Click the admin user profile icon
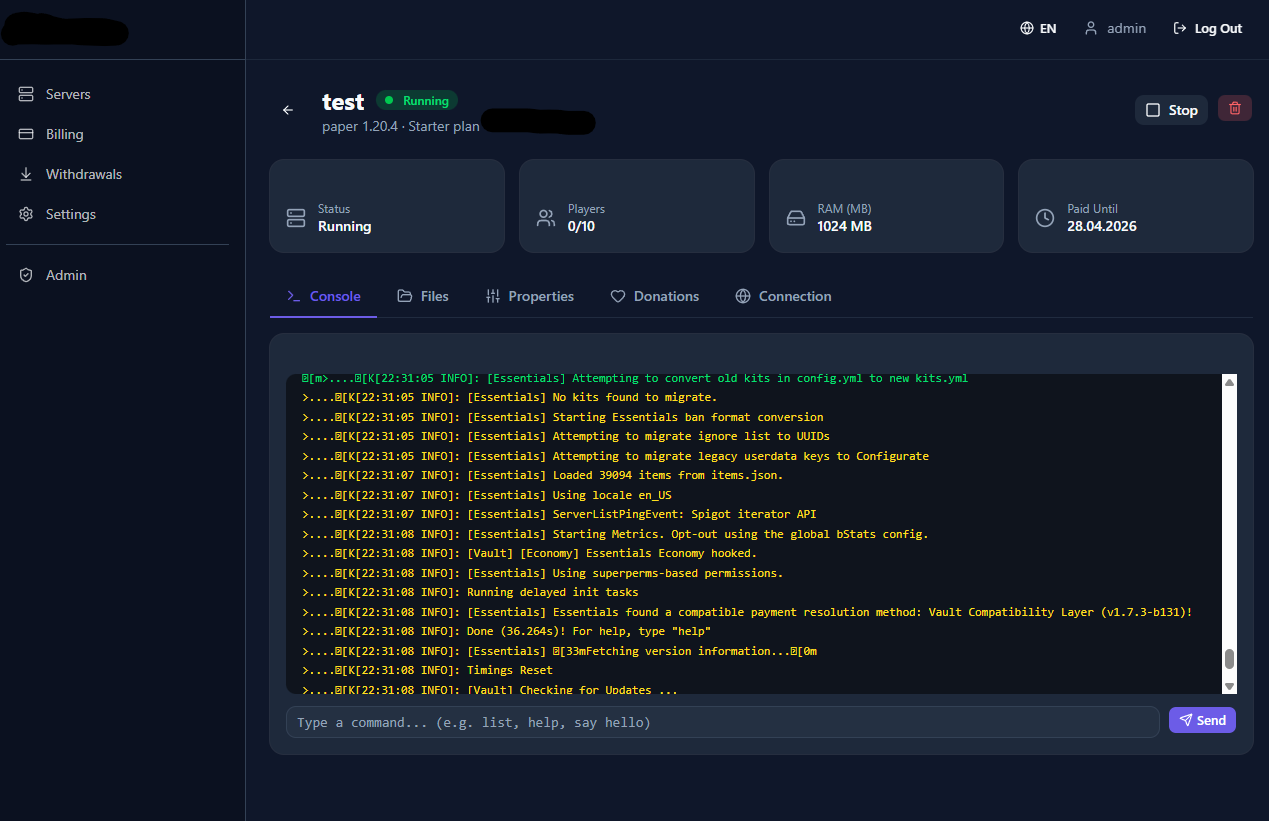 pos(1091,29)
